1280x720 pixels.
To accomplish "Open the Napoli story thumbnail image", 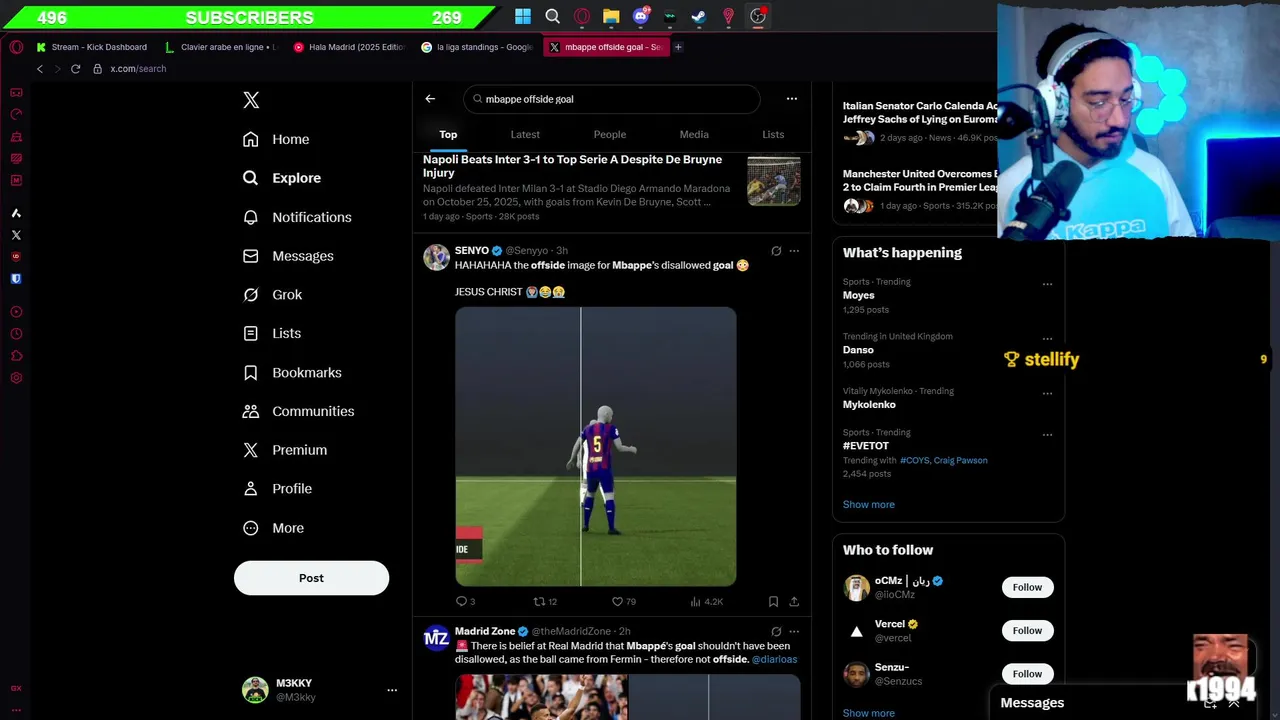I will (774, 181).
